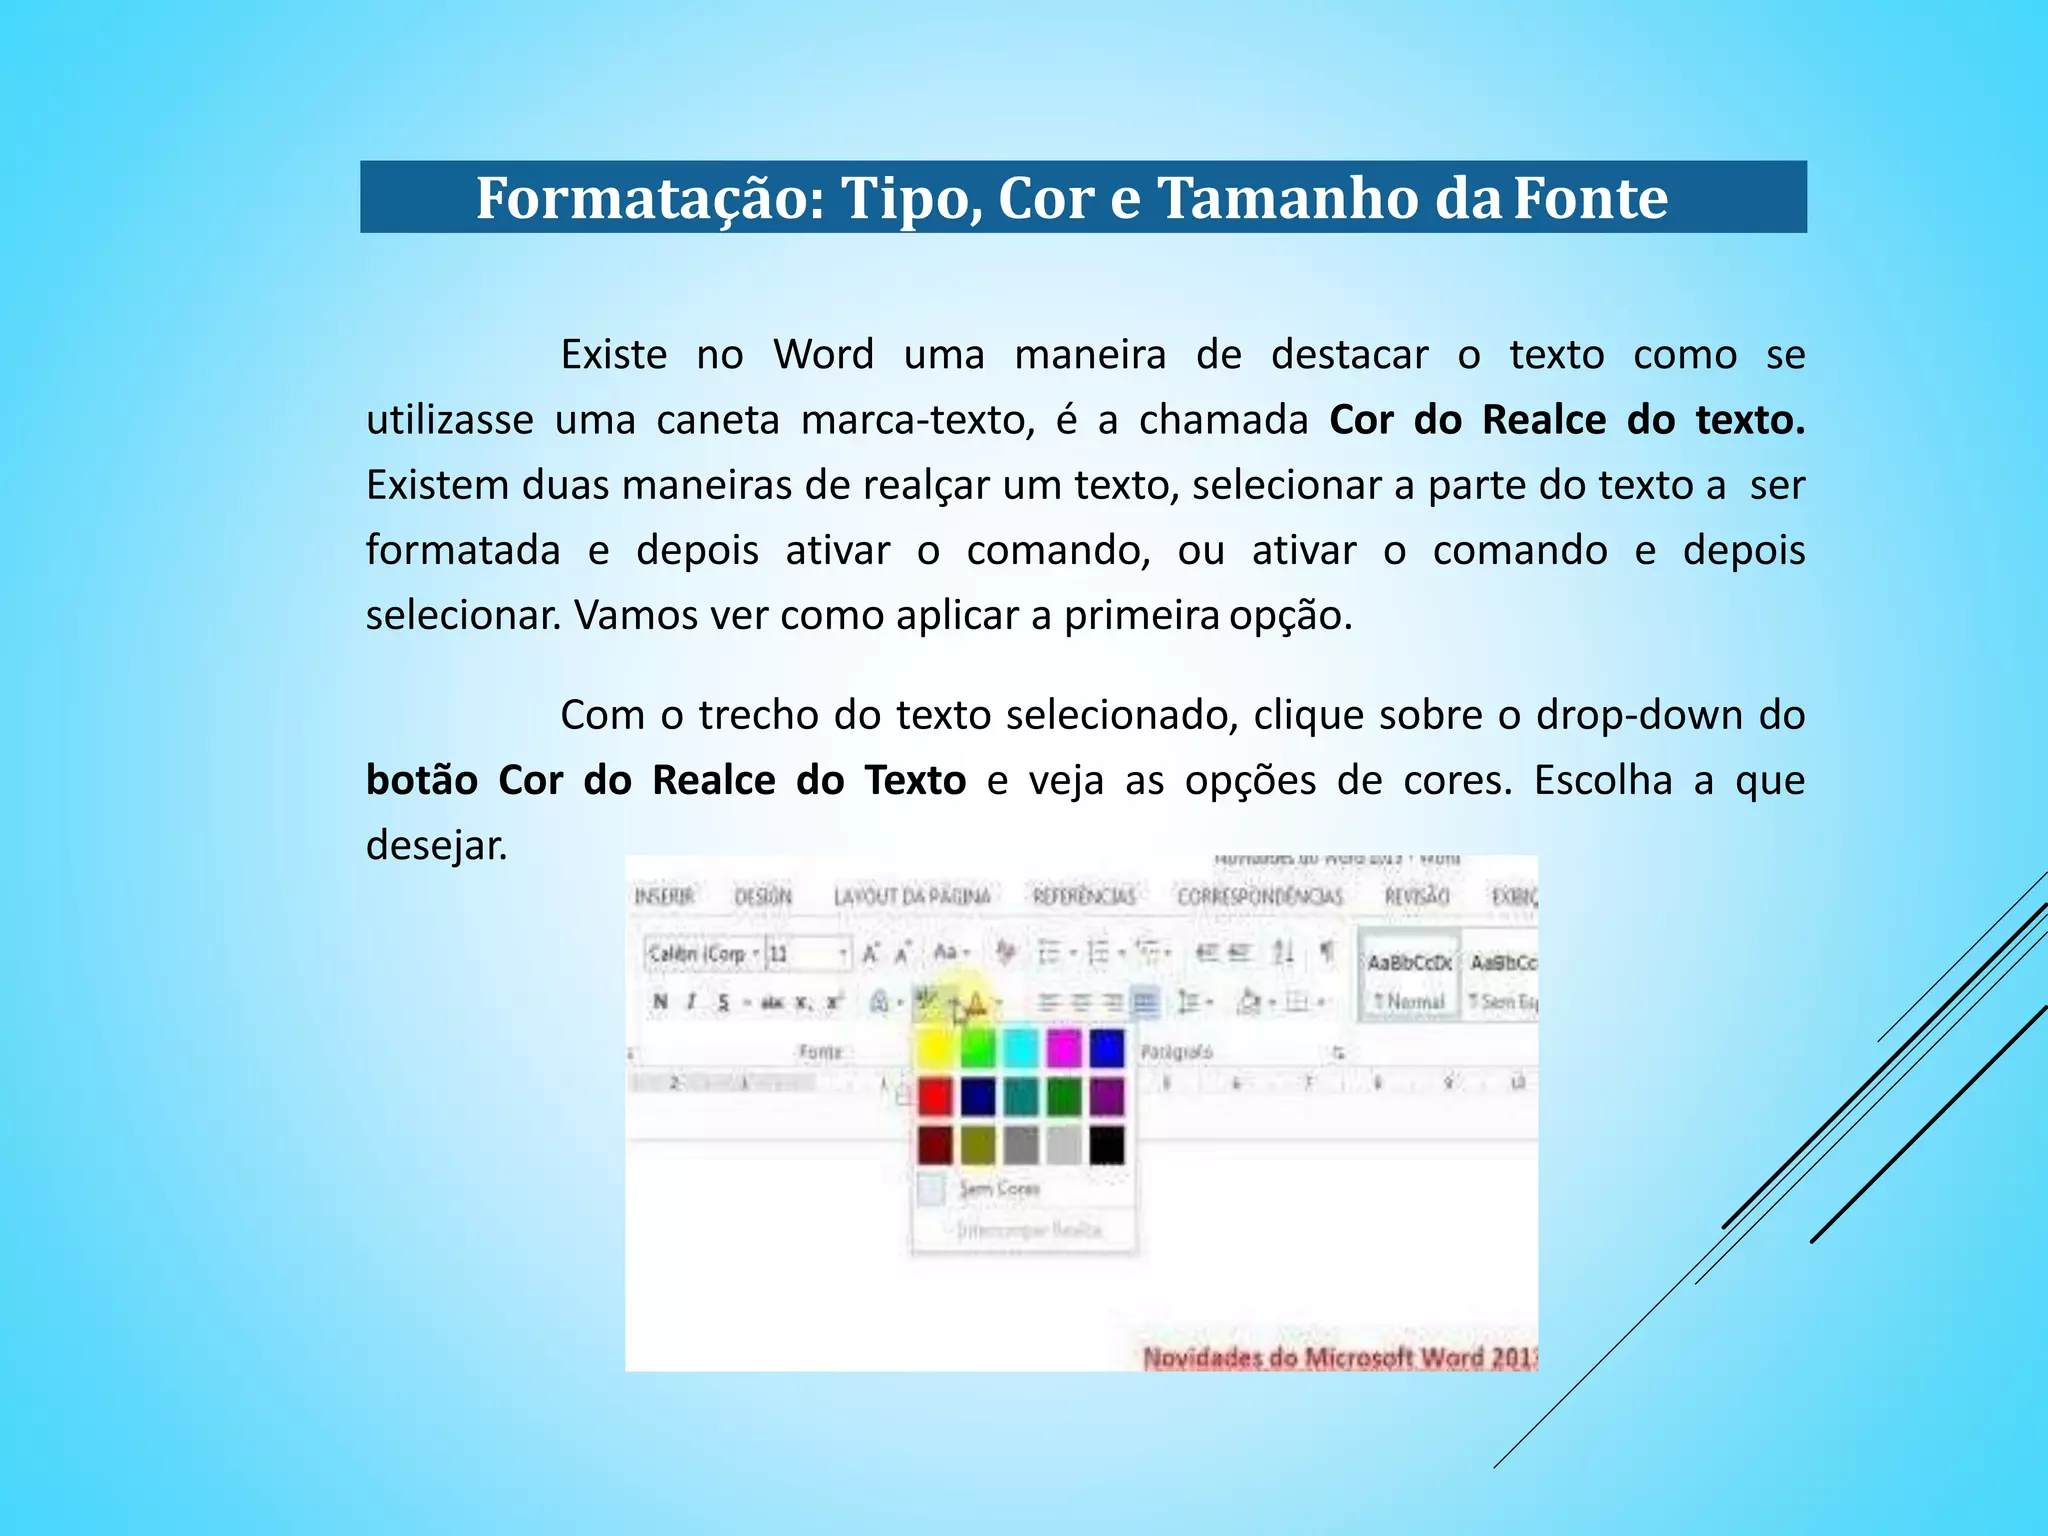Click the multilevel list icon
The width and height of the screenshot is (2048, 1536).
(1148, 952)
